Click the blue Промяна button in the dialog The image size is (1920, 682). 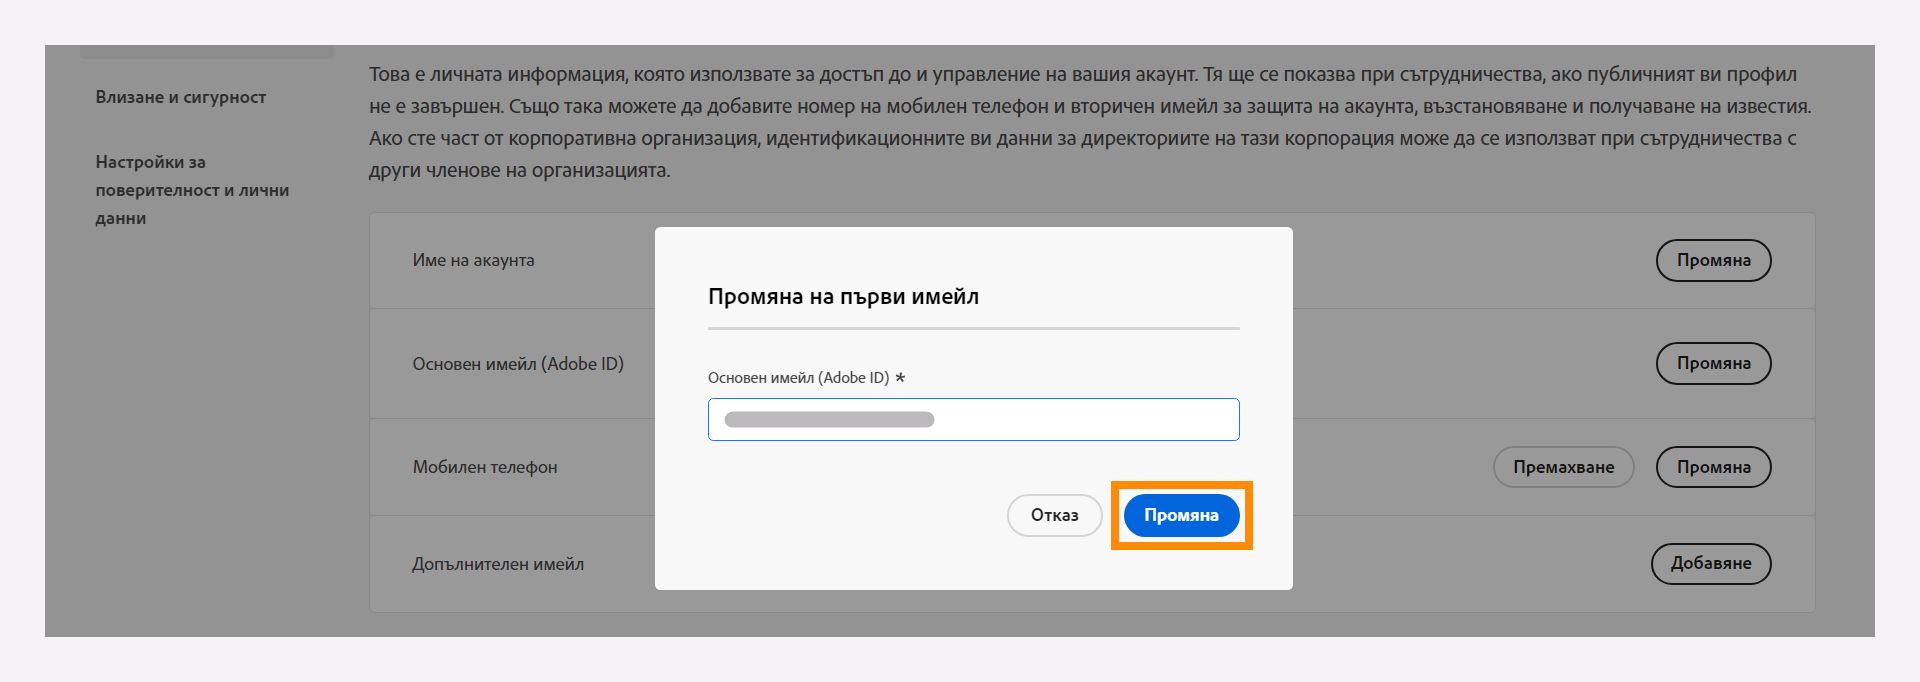click(x=1181, y=515)
